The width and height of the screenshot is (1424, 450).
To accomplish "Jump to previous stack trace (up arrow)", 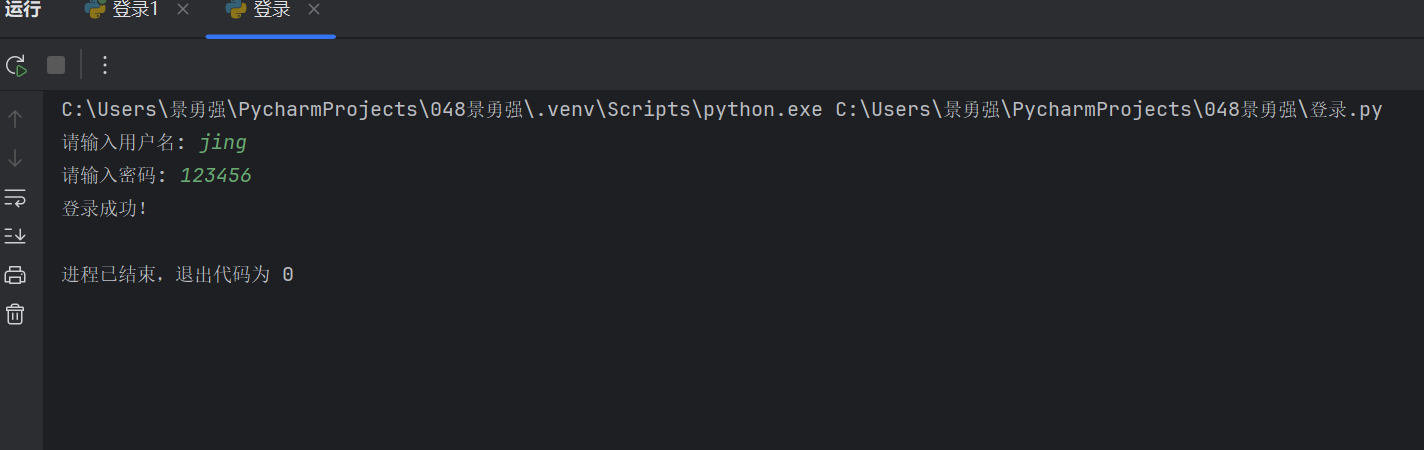I will click(15, 120).
